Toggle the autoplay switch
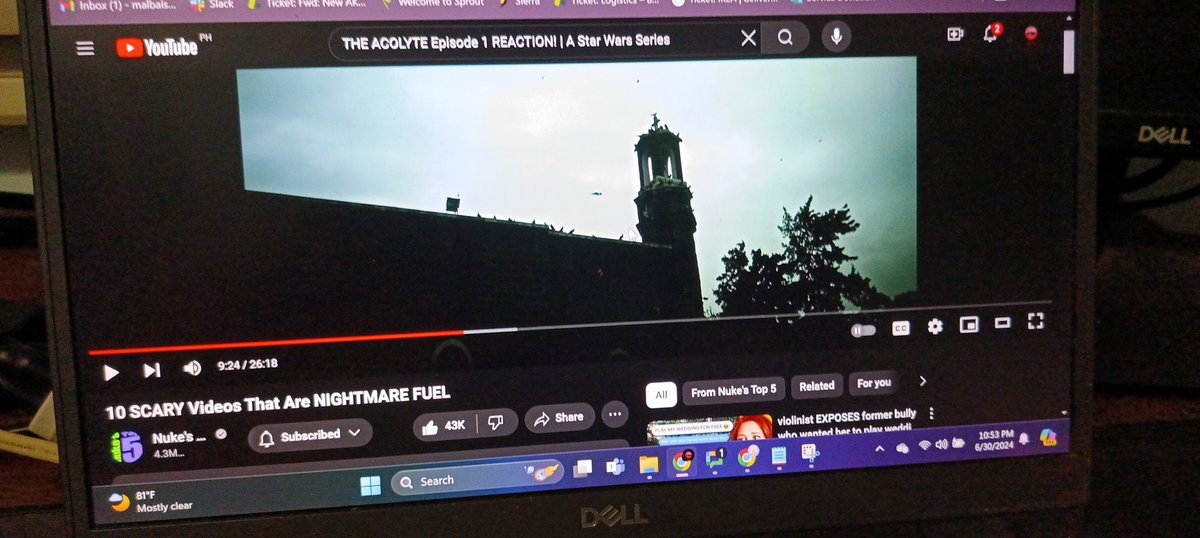Viewport: 1200px width, 538px height. (862, 329)
